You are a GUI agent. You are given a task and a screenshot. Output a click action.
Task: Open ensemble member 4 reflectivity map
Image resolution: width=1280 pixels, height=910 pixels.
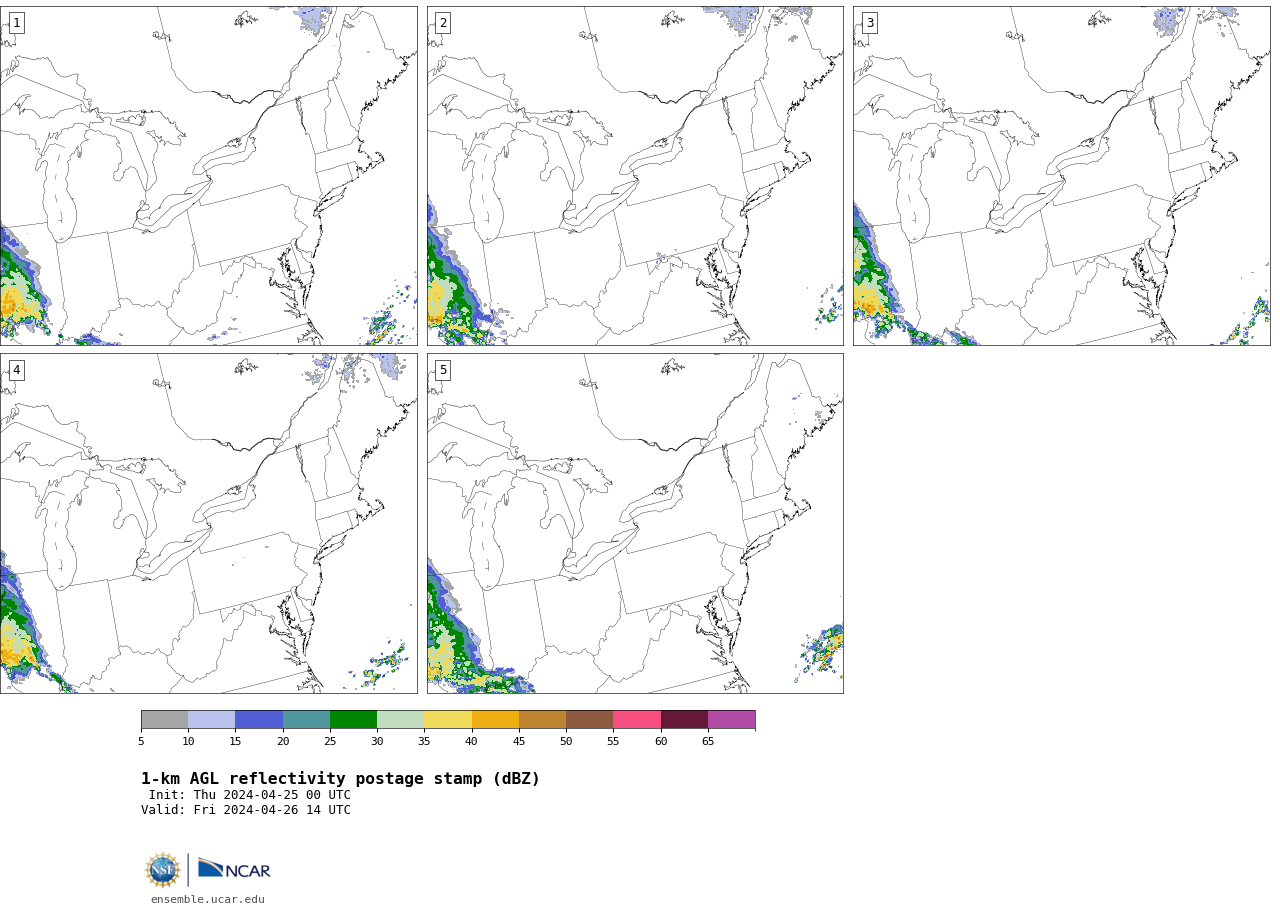point(209,523)
